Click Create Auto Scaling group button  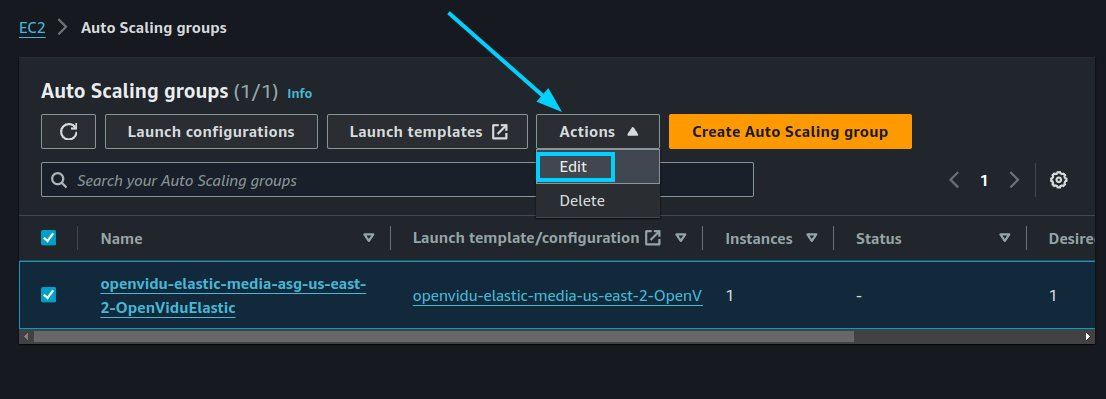click(790, 132)
